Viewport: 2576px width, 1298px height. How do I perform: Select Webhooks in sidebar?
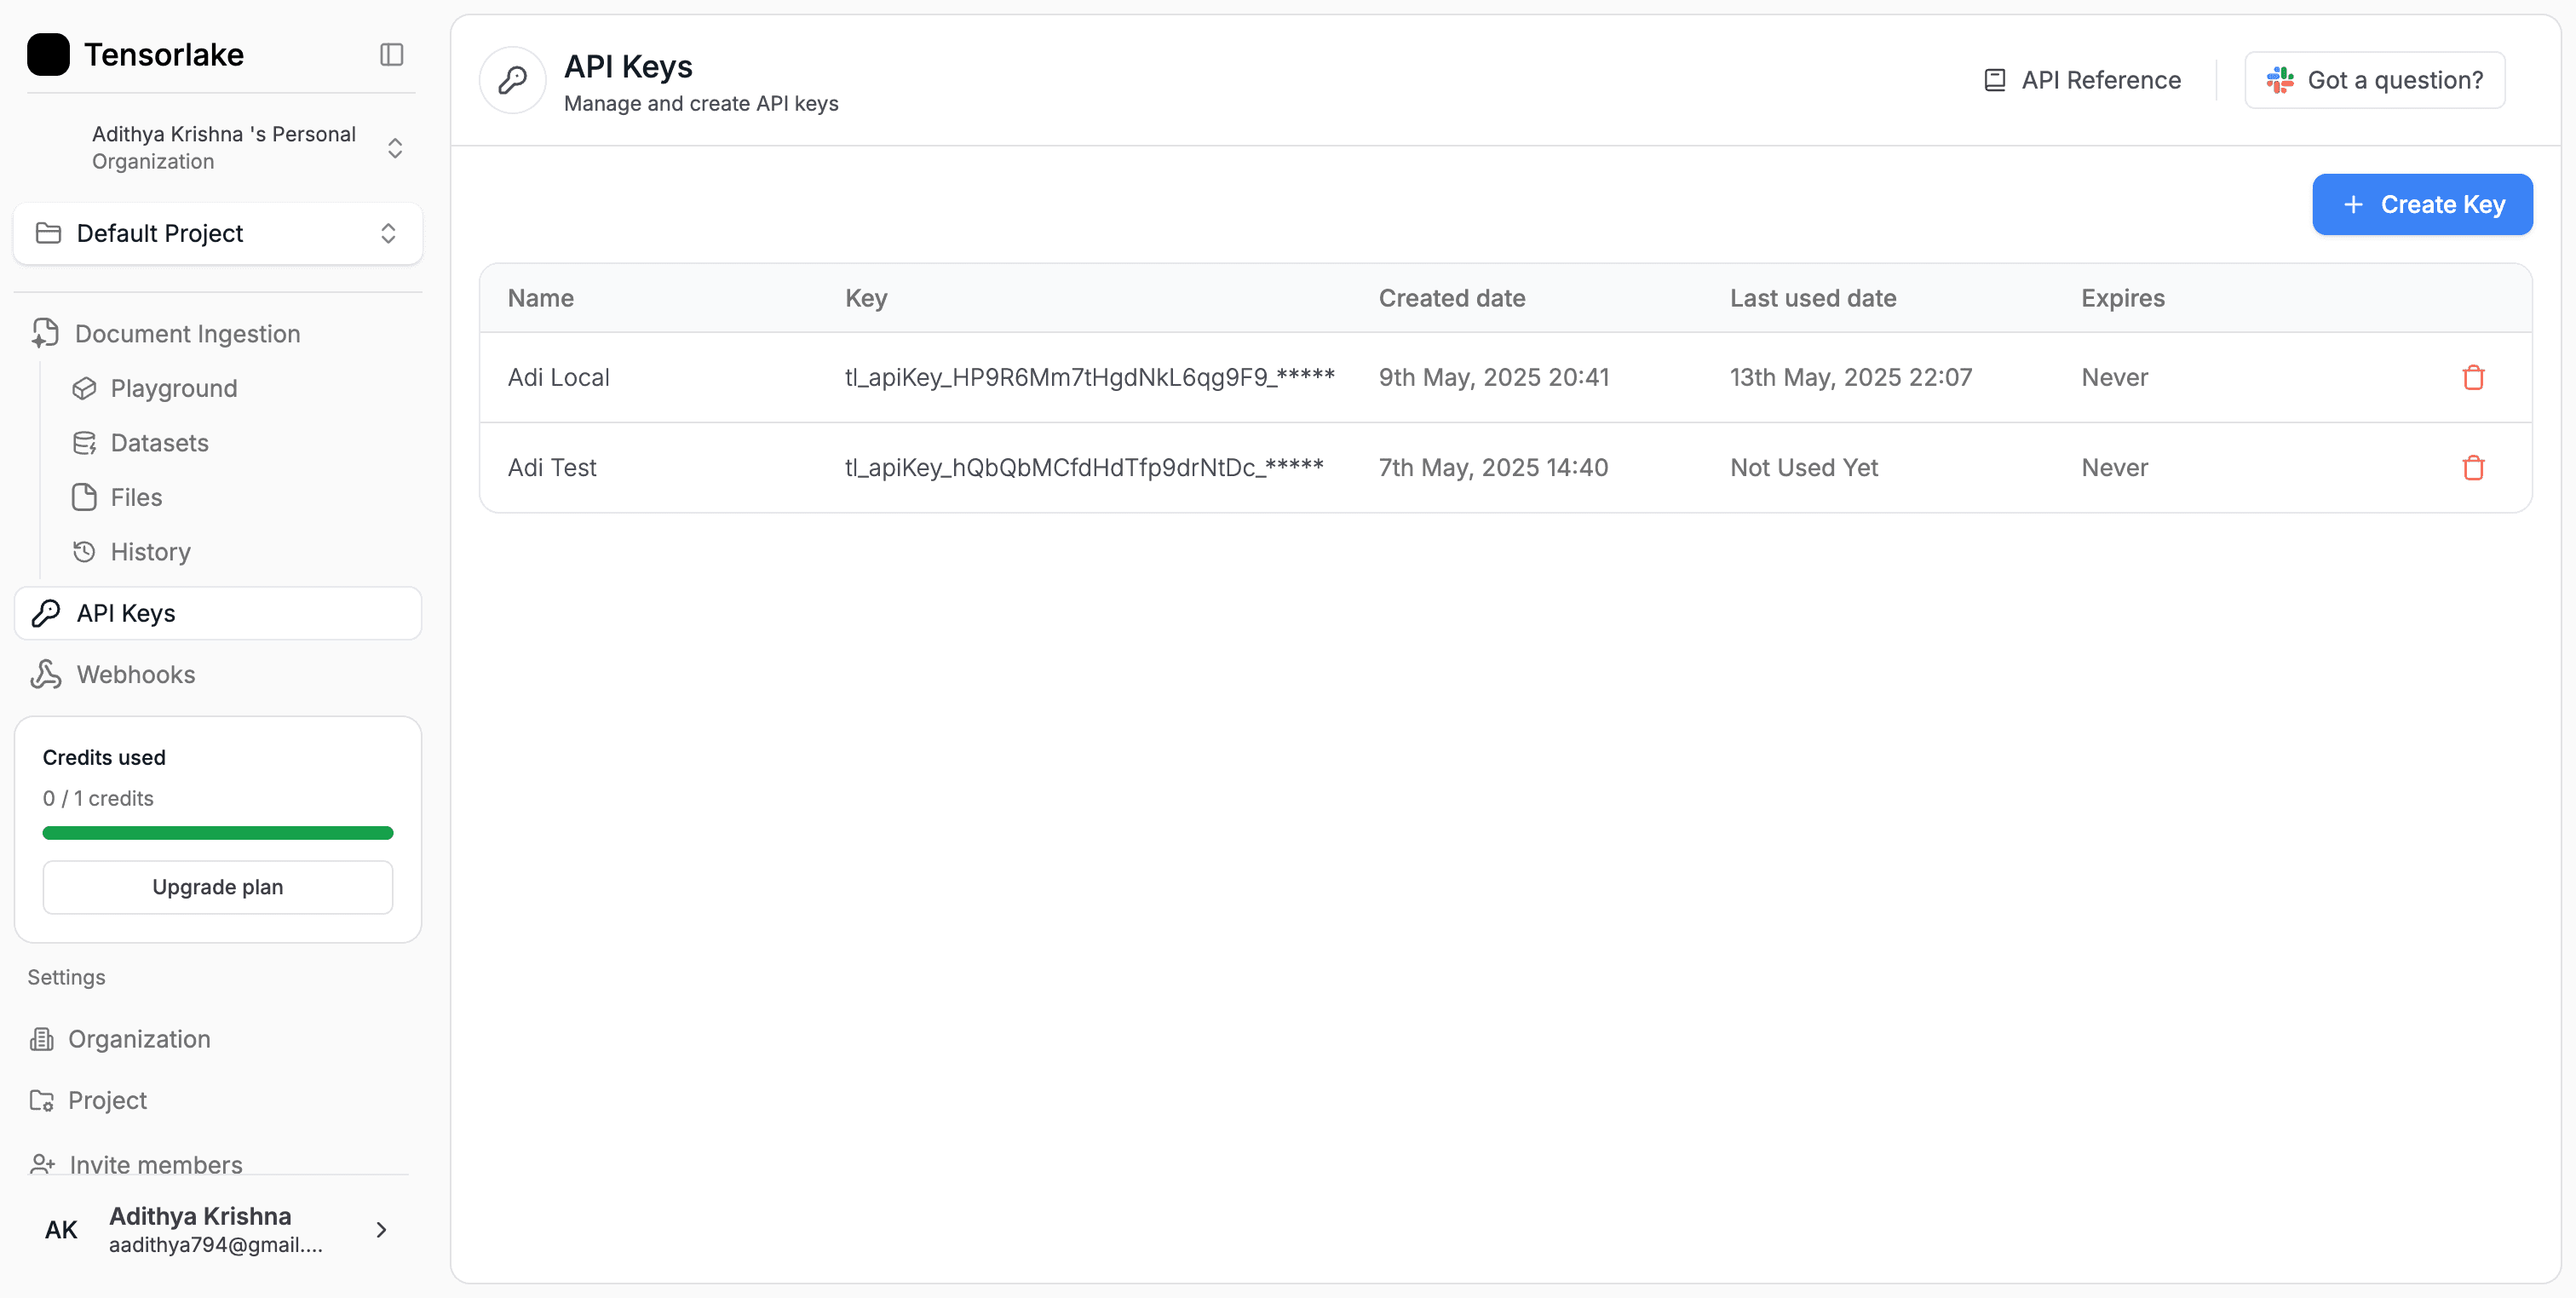(218, 674)
